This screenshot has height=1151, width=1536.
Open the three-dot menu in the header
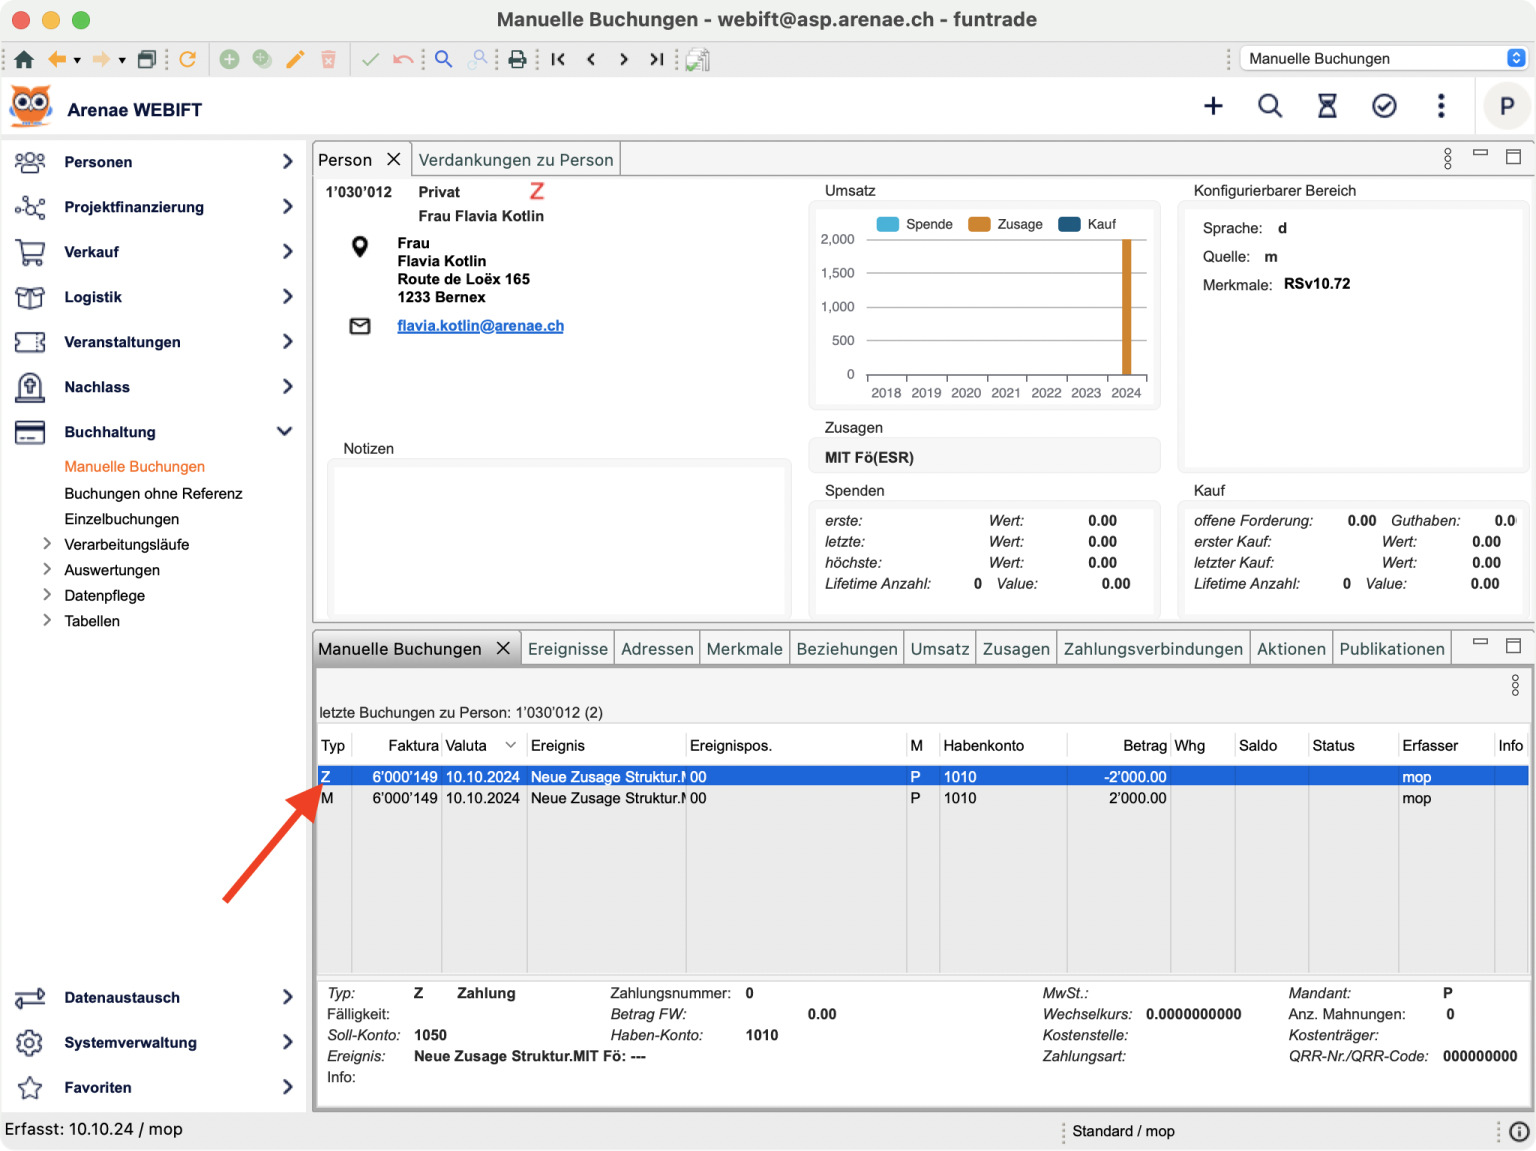click(1441, 106)
